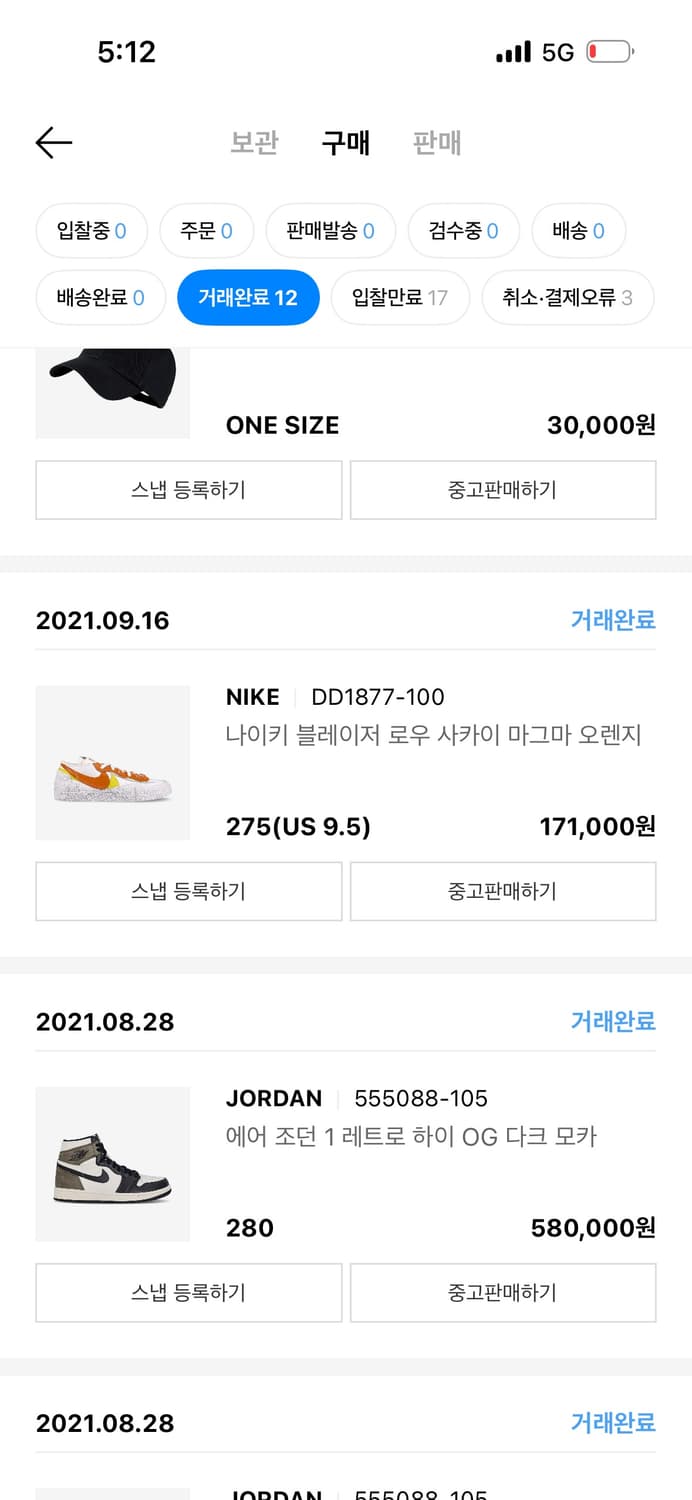Tap 스냅 등록하기 under the Nike Blazer
692x1500 pixels.
tap(188, 891)
